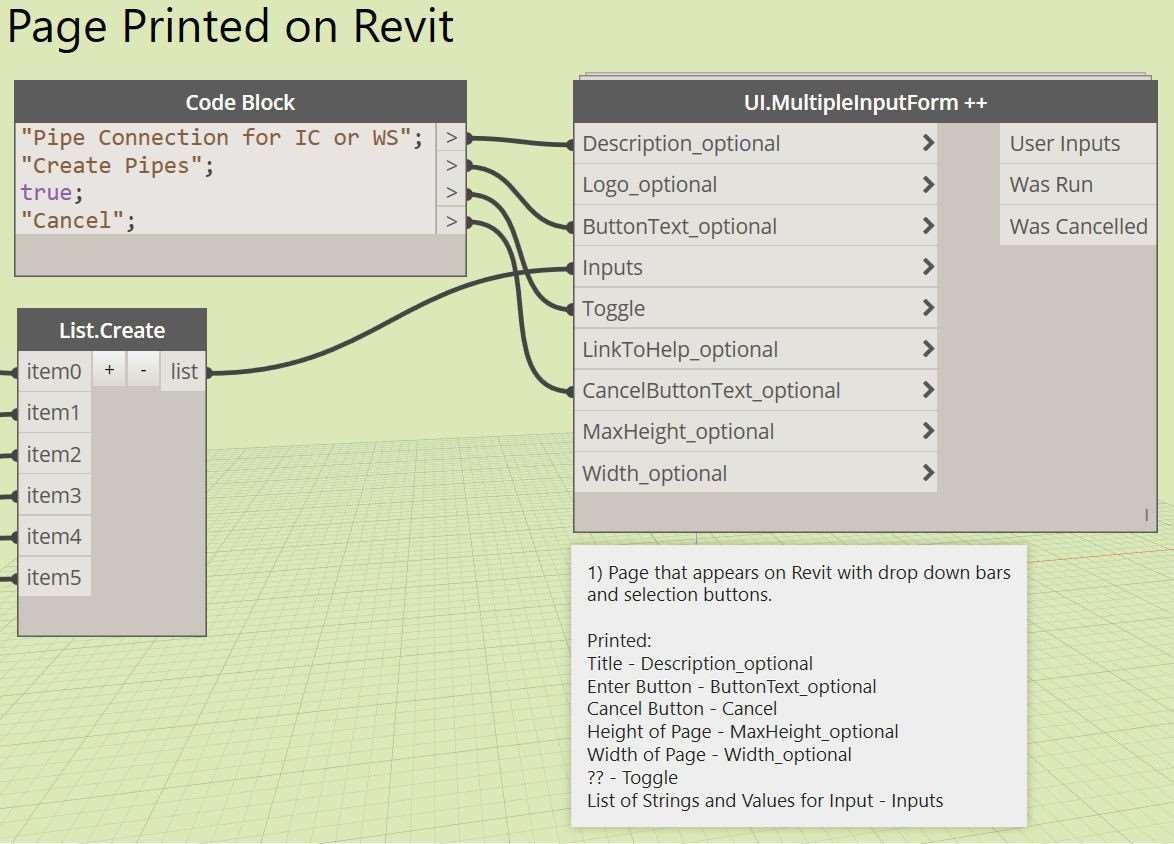The image size is (1174, 844).
Task: Click the MaxHeight_optional input label
Action: point(678,431)
